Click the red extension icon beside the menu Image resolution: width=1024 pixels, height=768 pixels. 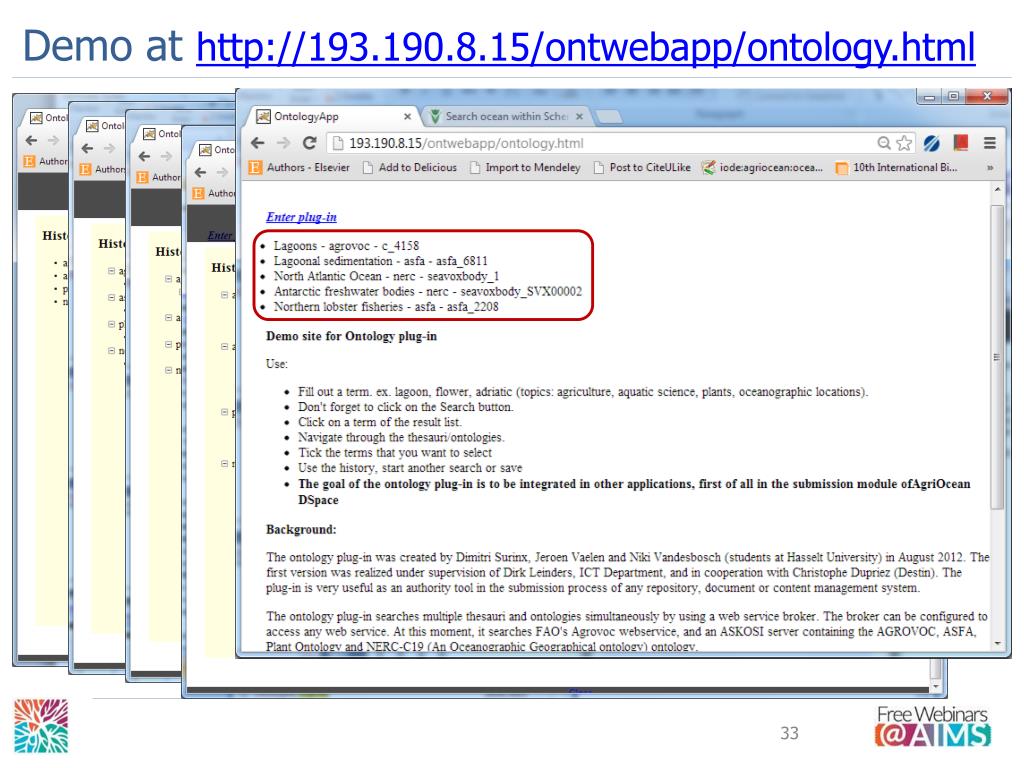tap(961, 142)
